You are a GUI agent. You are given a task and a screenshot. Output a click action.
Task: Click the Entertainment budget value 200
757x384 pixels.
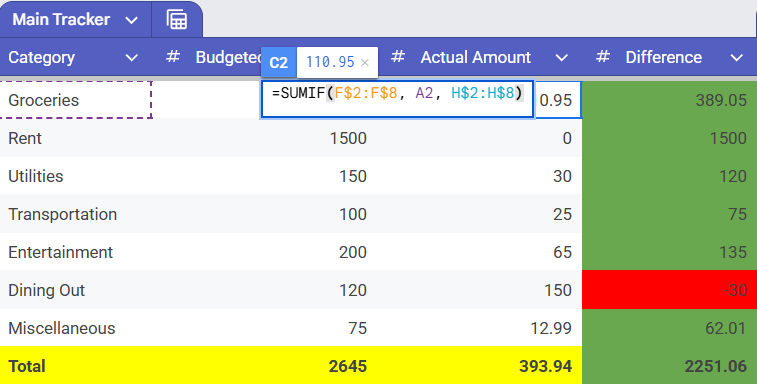coord(352,252)
